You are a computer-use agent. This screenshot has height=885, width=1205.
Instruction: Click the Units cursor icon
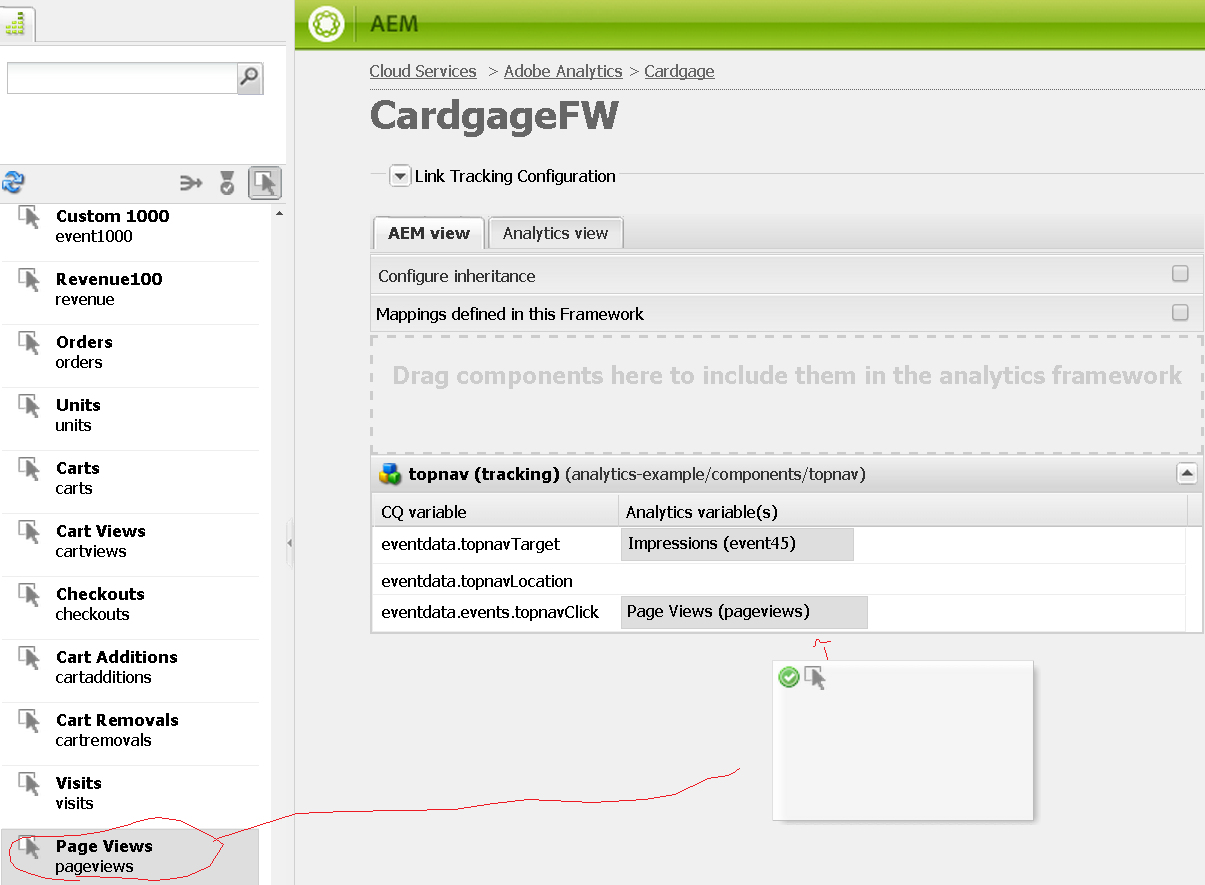[x=29, y=406]
